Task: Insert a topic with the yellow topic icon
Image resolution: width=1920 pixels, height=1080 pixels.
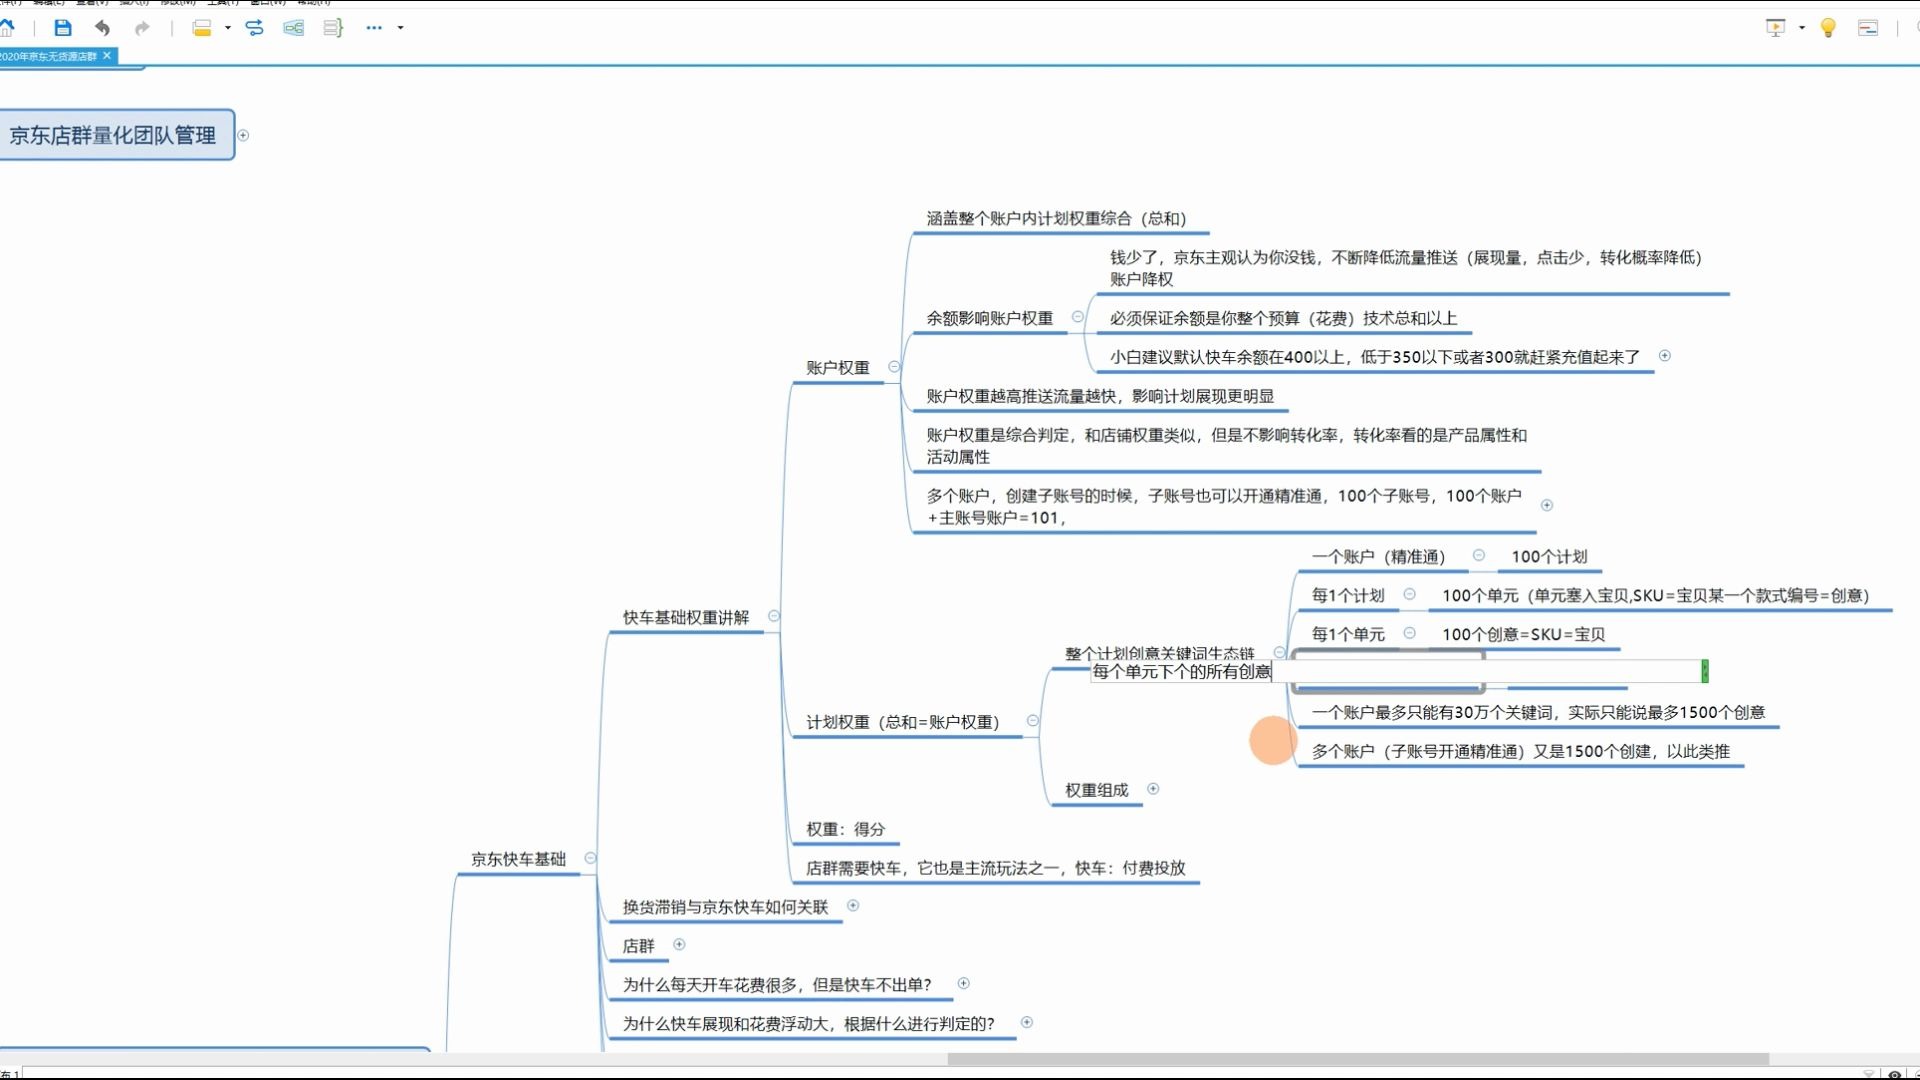Action: [x=202, y=28]
